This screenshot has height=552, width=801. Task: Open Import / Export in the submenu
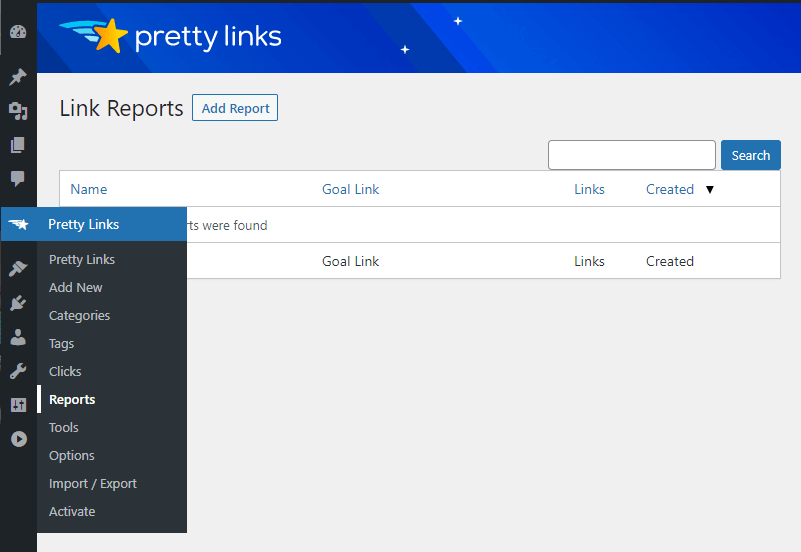[93, 484]
